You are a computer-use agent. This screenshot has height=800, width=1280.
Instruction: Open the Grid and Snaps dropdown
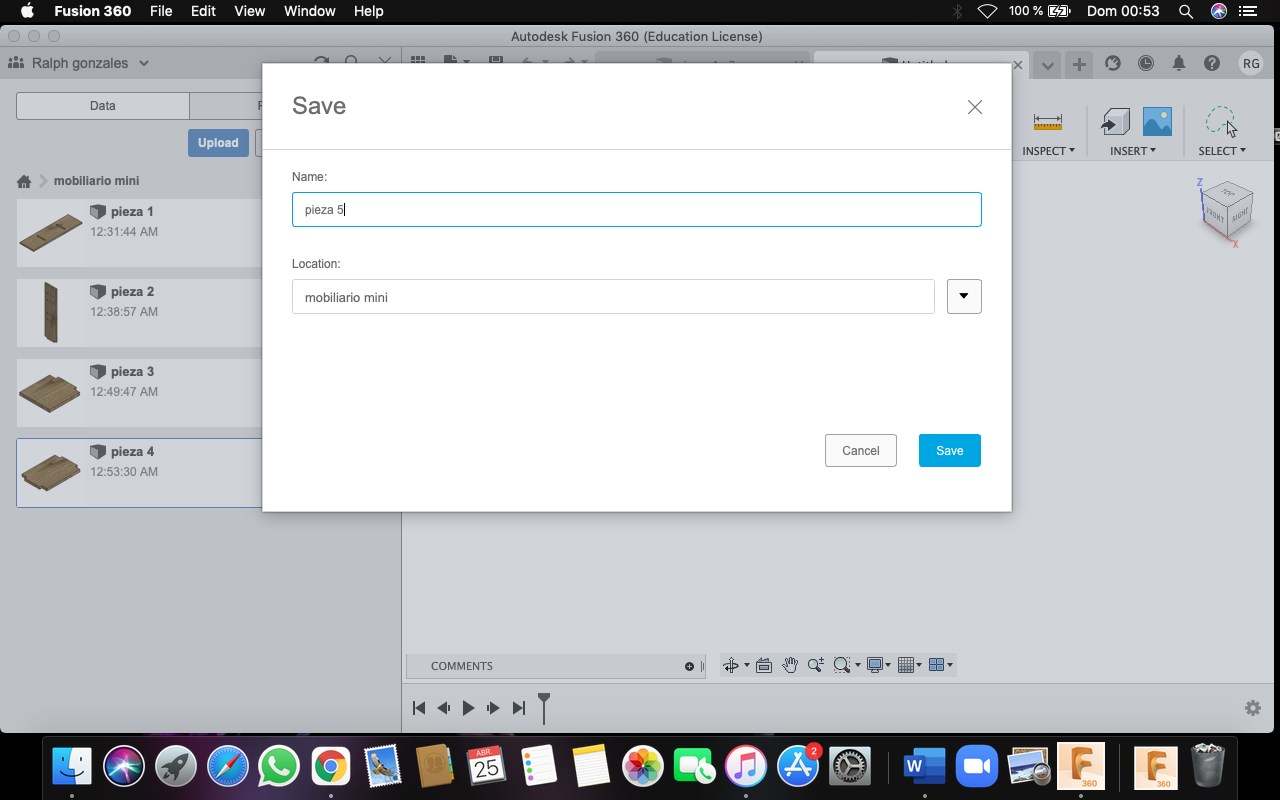909,665
